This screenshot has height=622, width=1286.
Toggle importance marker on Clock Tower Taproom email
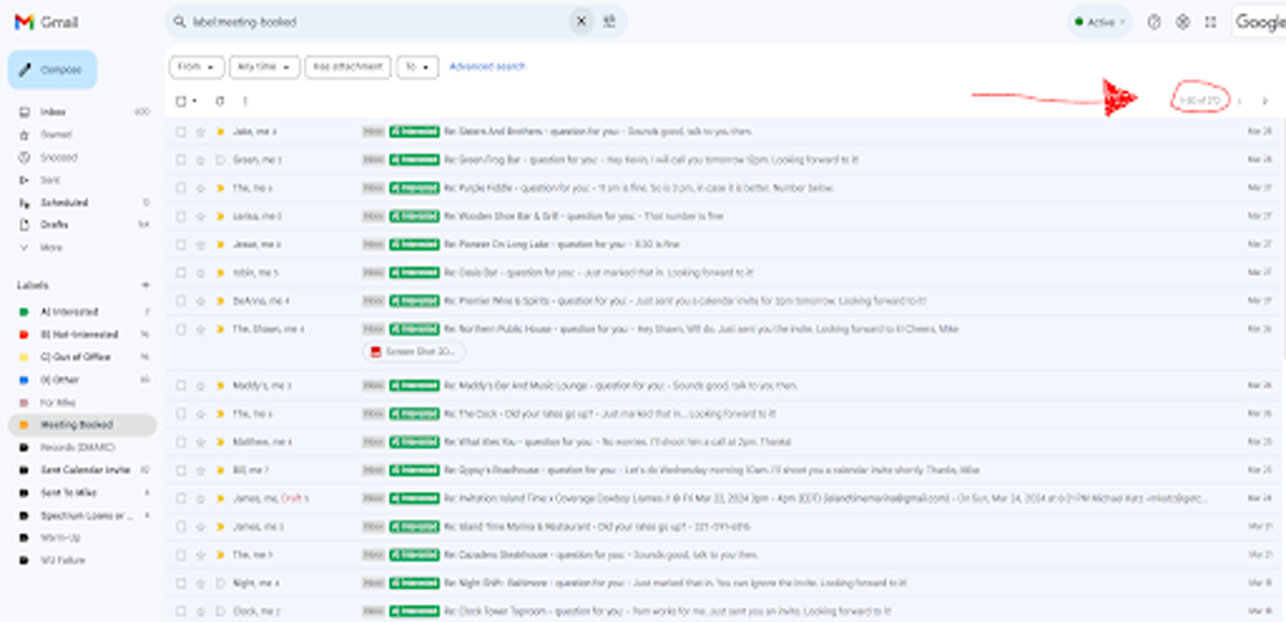(220, 610)
